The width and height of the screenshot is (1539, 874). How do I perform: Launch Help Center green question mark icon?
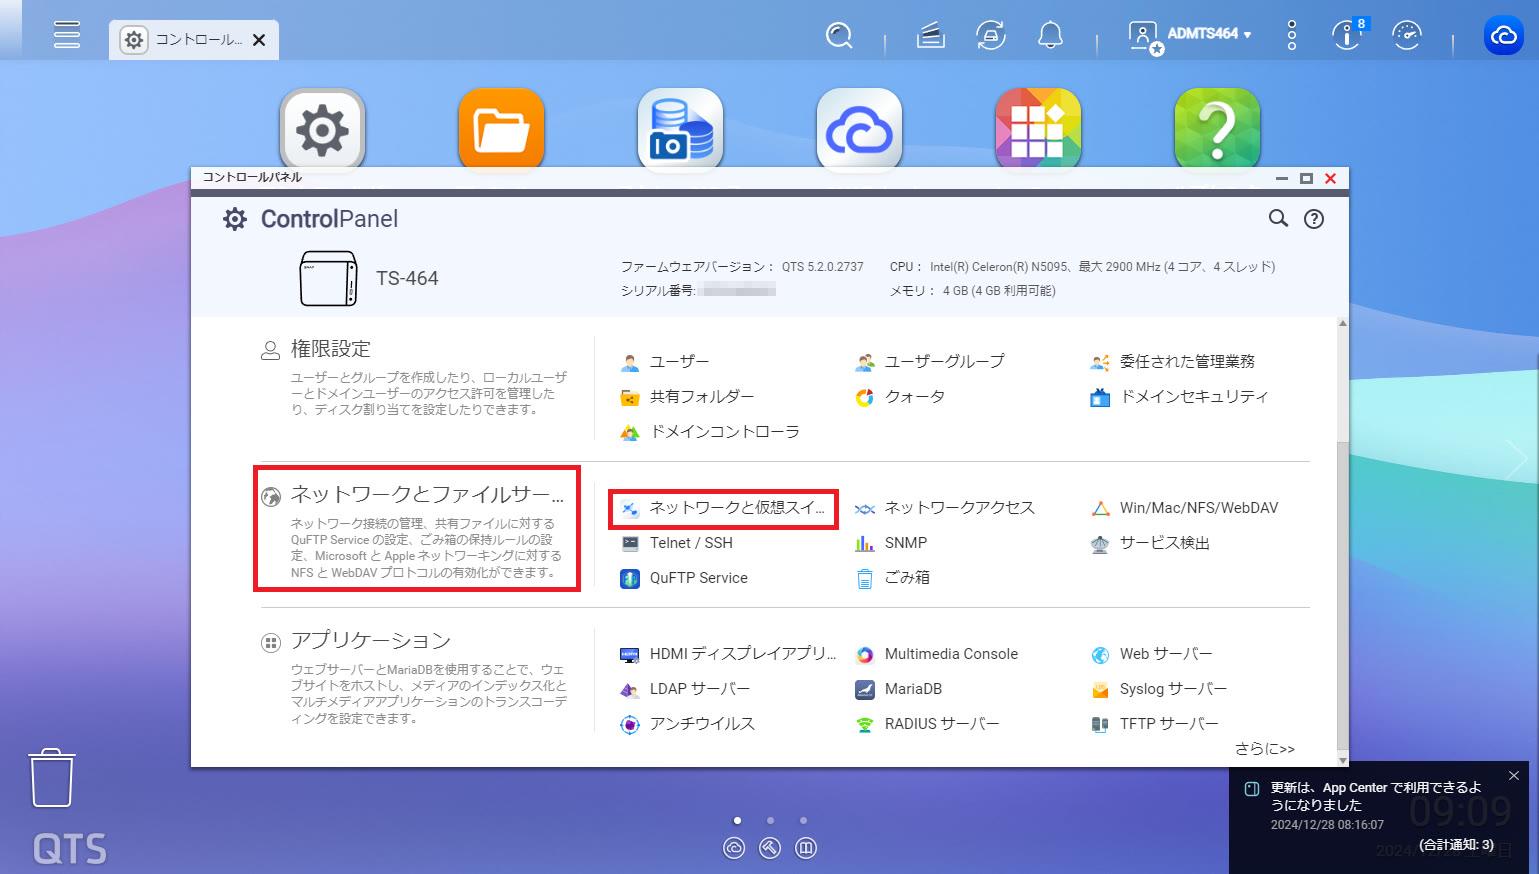pyautogui.click(x=1217, y=130)
